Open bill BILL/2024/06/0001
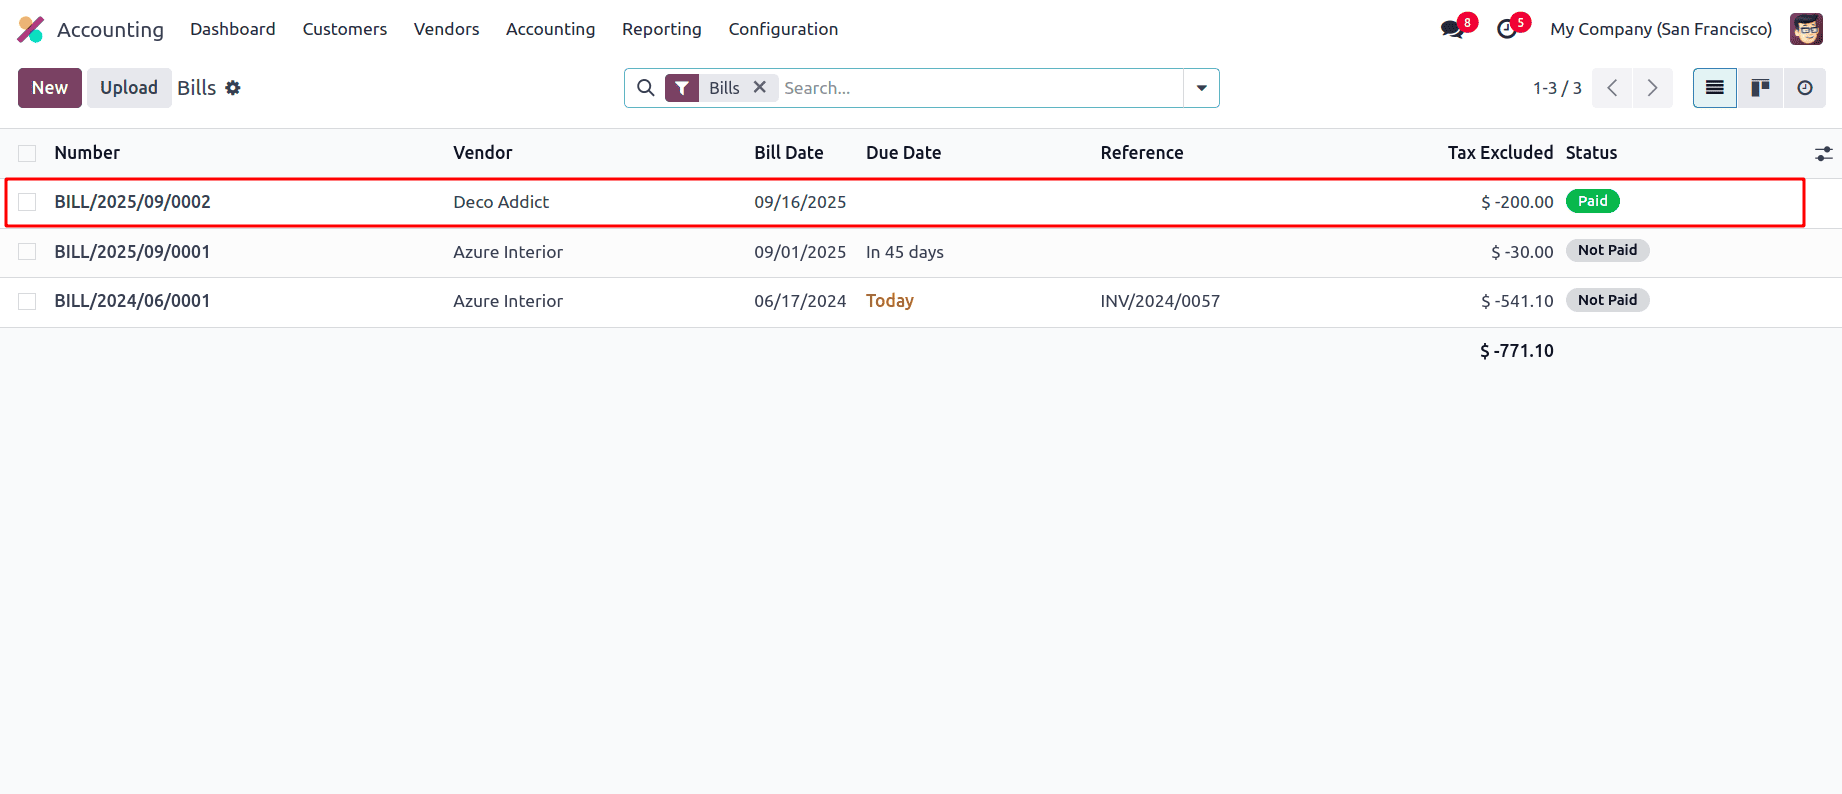The image size is (1842, 794). tap(133, 301)
